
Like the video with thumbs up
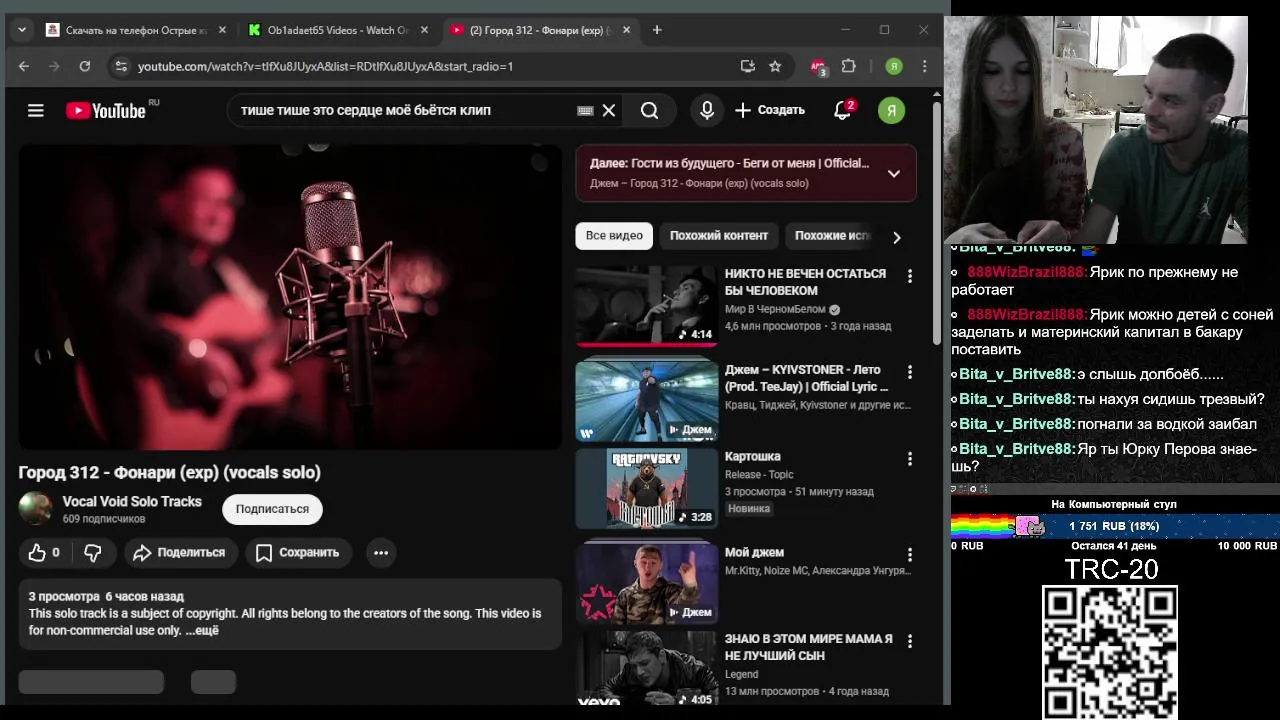point(46,552)
